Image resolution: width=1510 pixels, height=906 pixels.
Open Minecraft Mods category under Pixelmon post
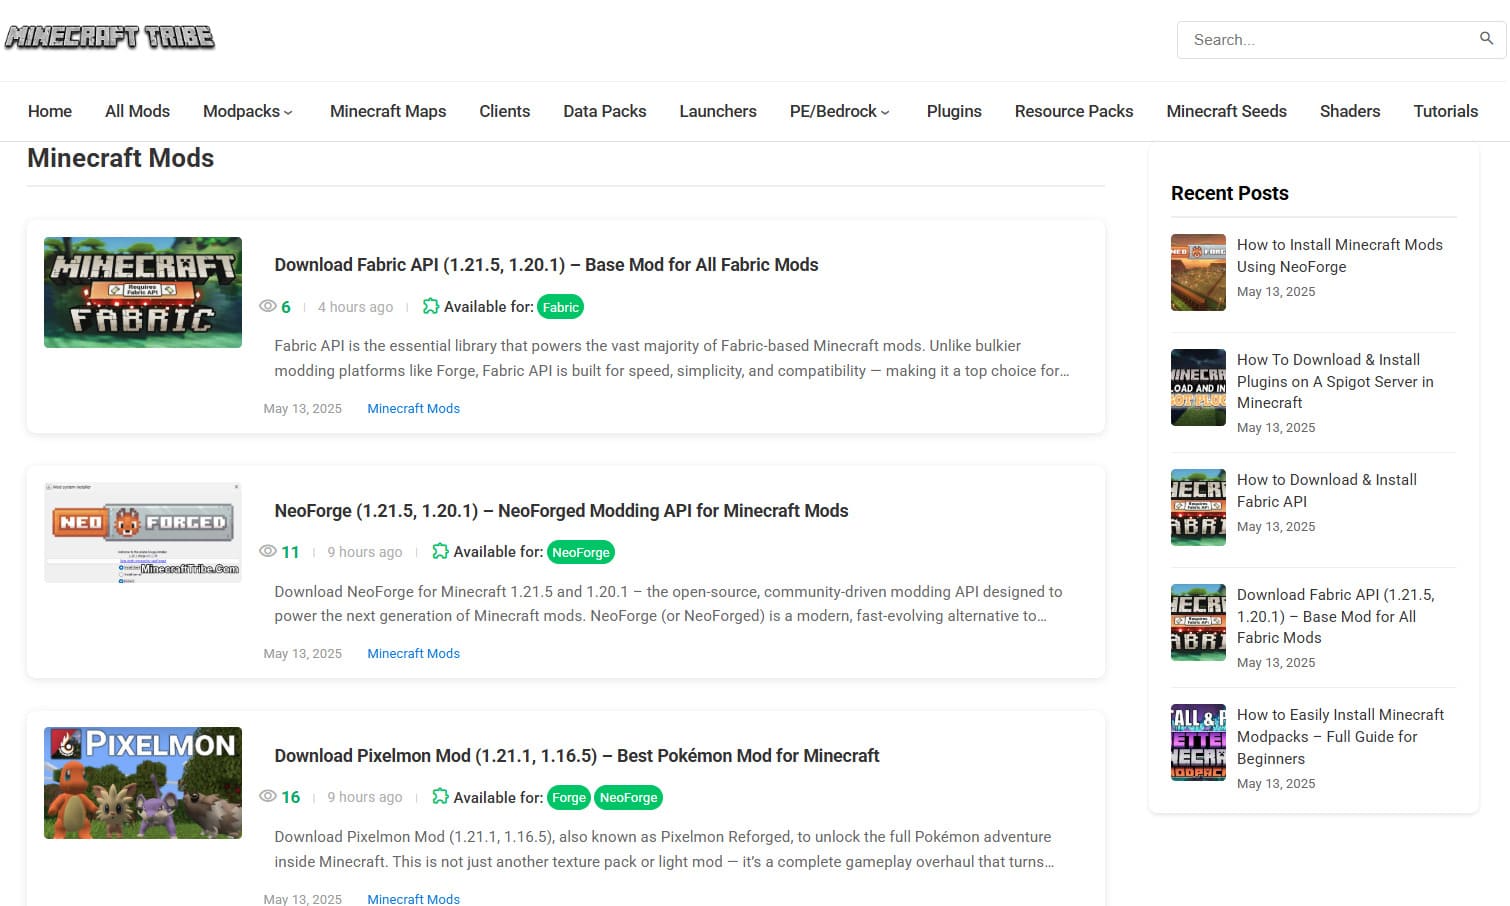413,899
